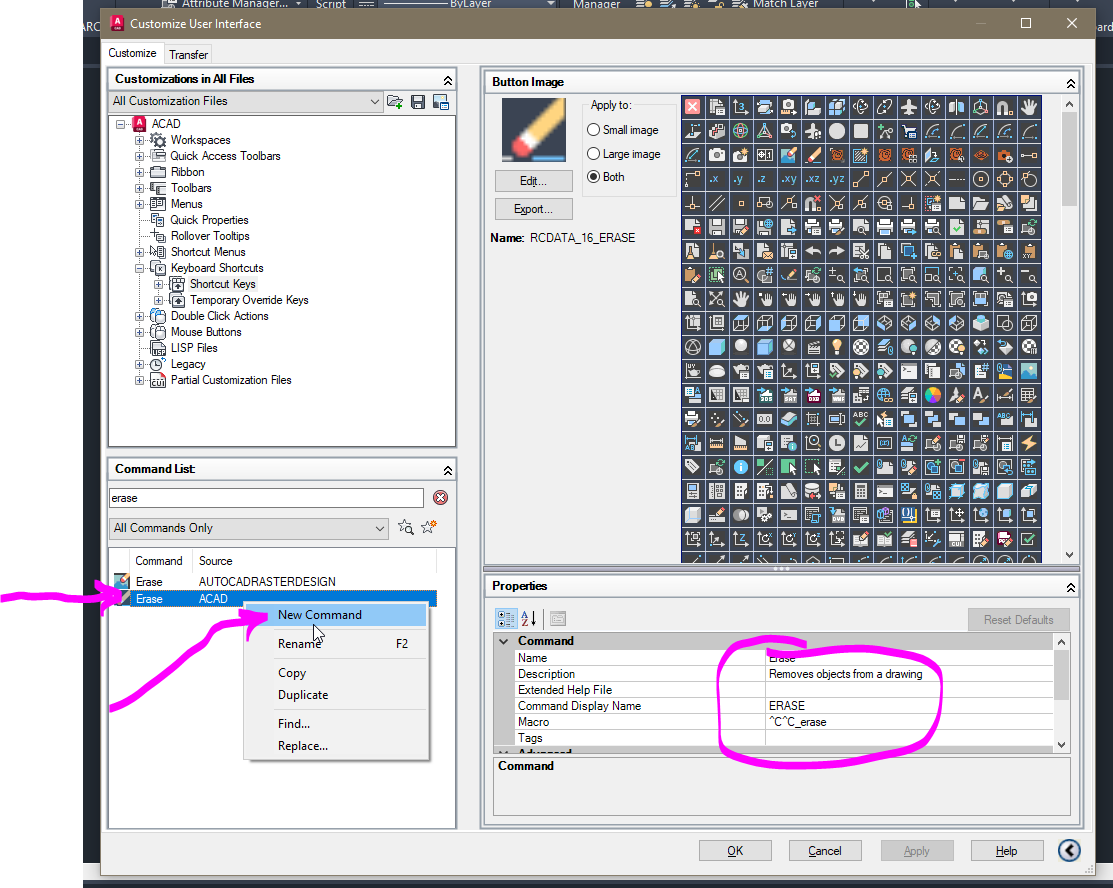Choose Rename from the context menu
Screen dimensions: 1113x888
335,644
